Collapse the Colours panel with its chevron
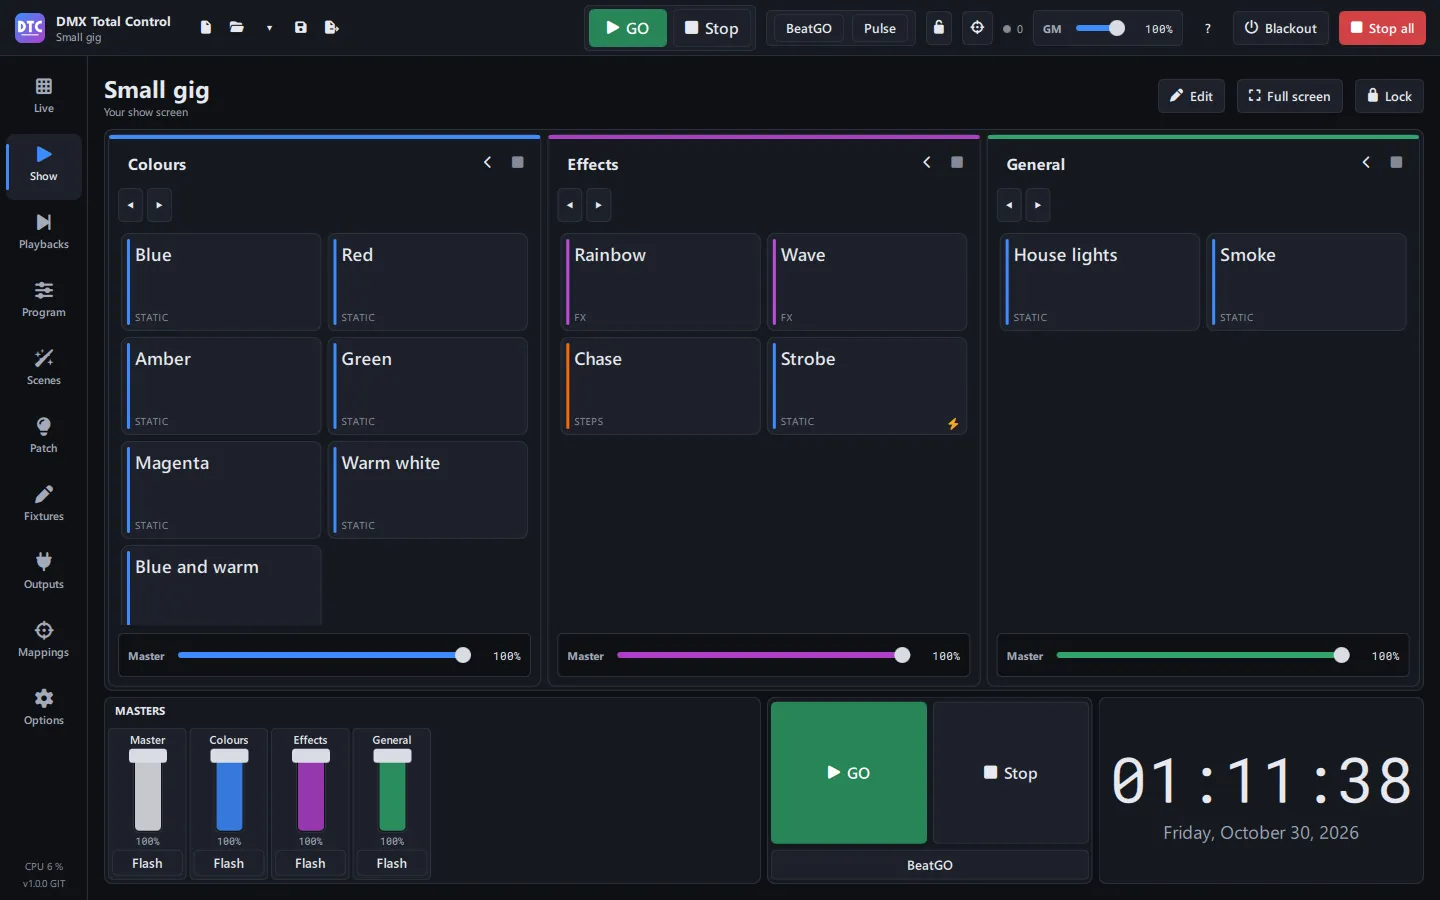The image size is (1440, 900). 488,162
